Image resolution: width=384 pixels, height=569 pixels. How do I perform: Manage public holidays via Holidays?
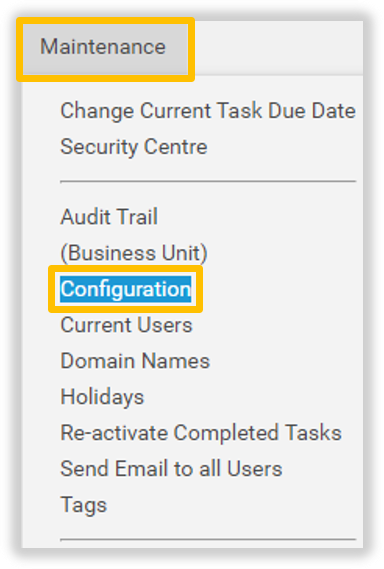(102, 397)
